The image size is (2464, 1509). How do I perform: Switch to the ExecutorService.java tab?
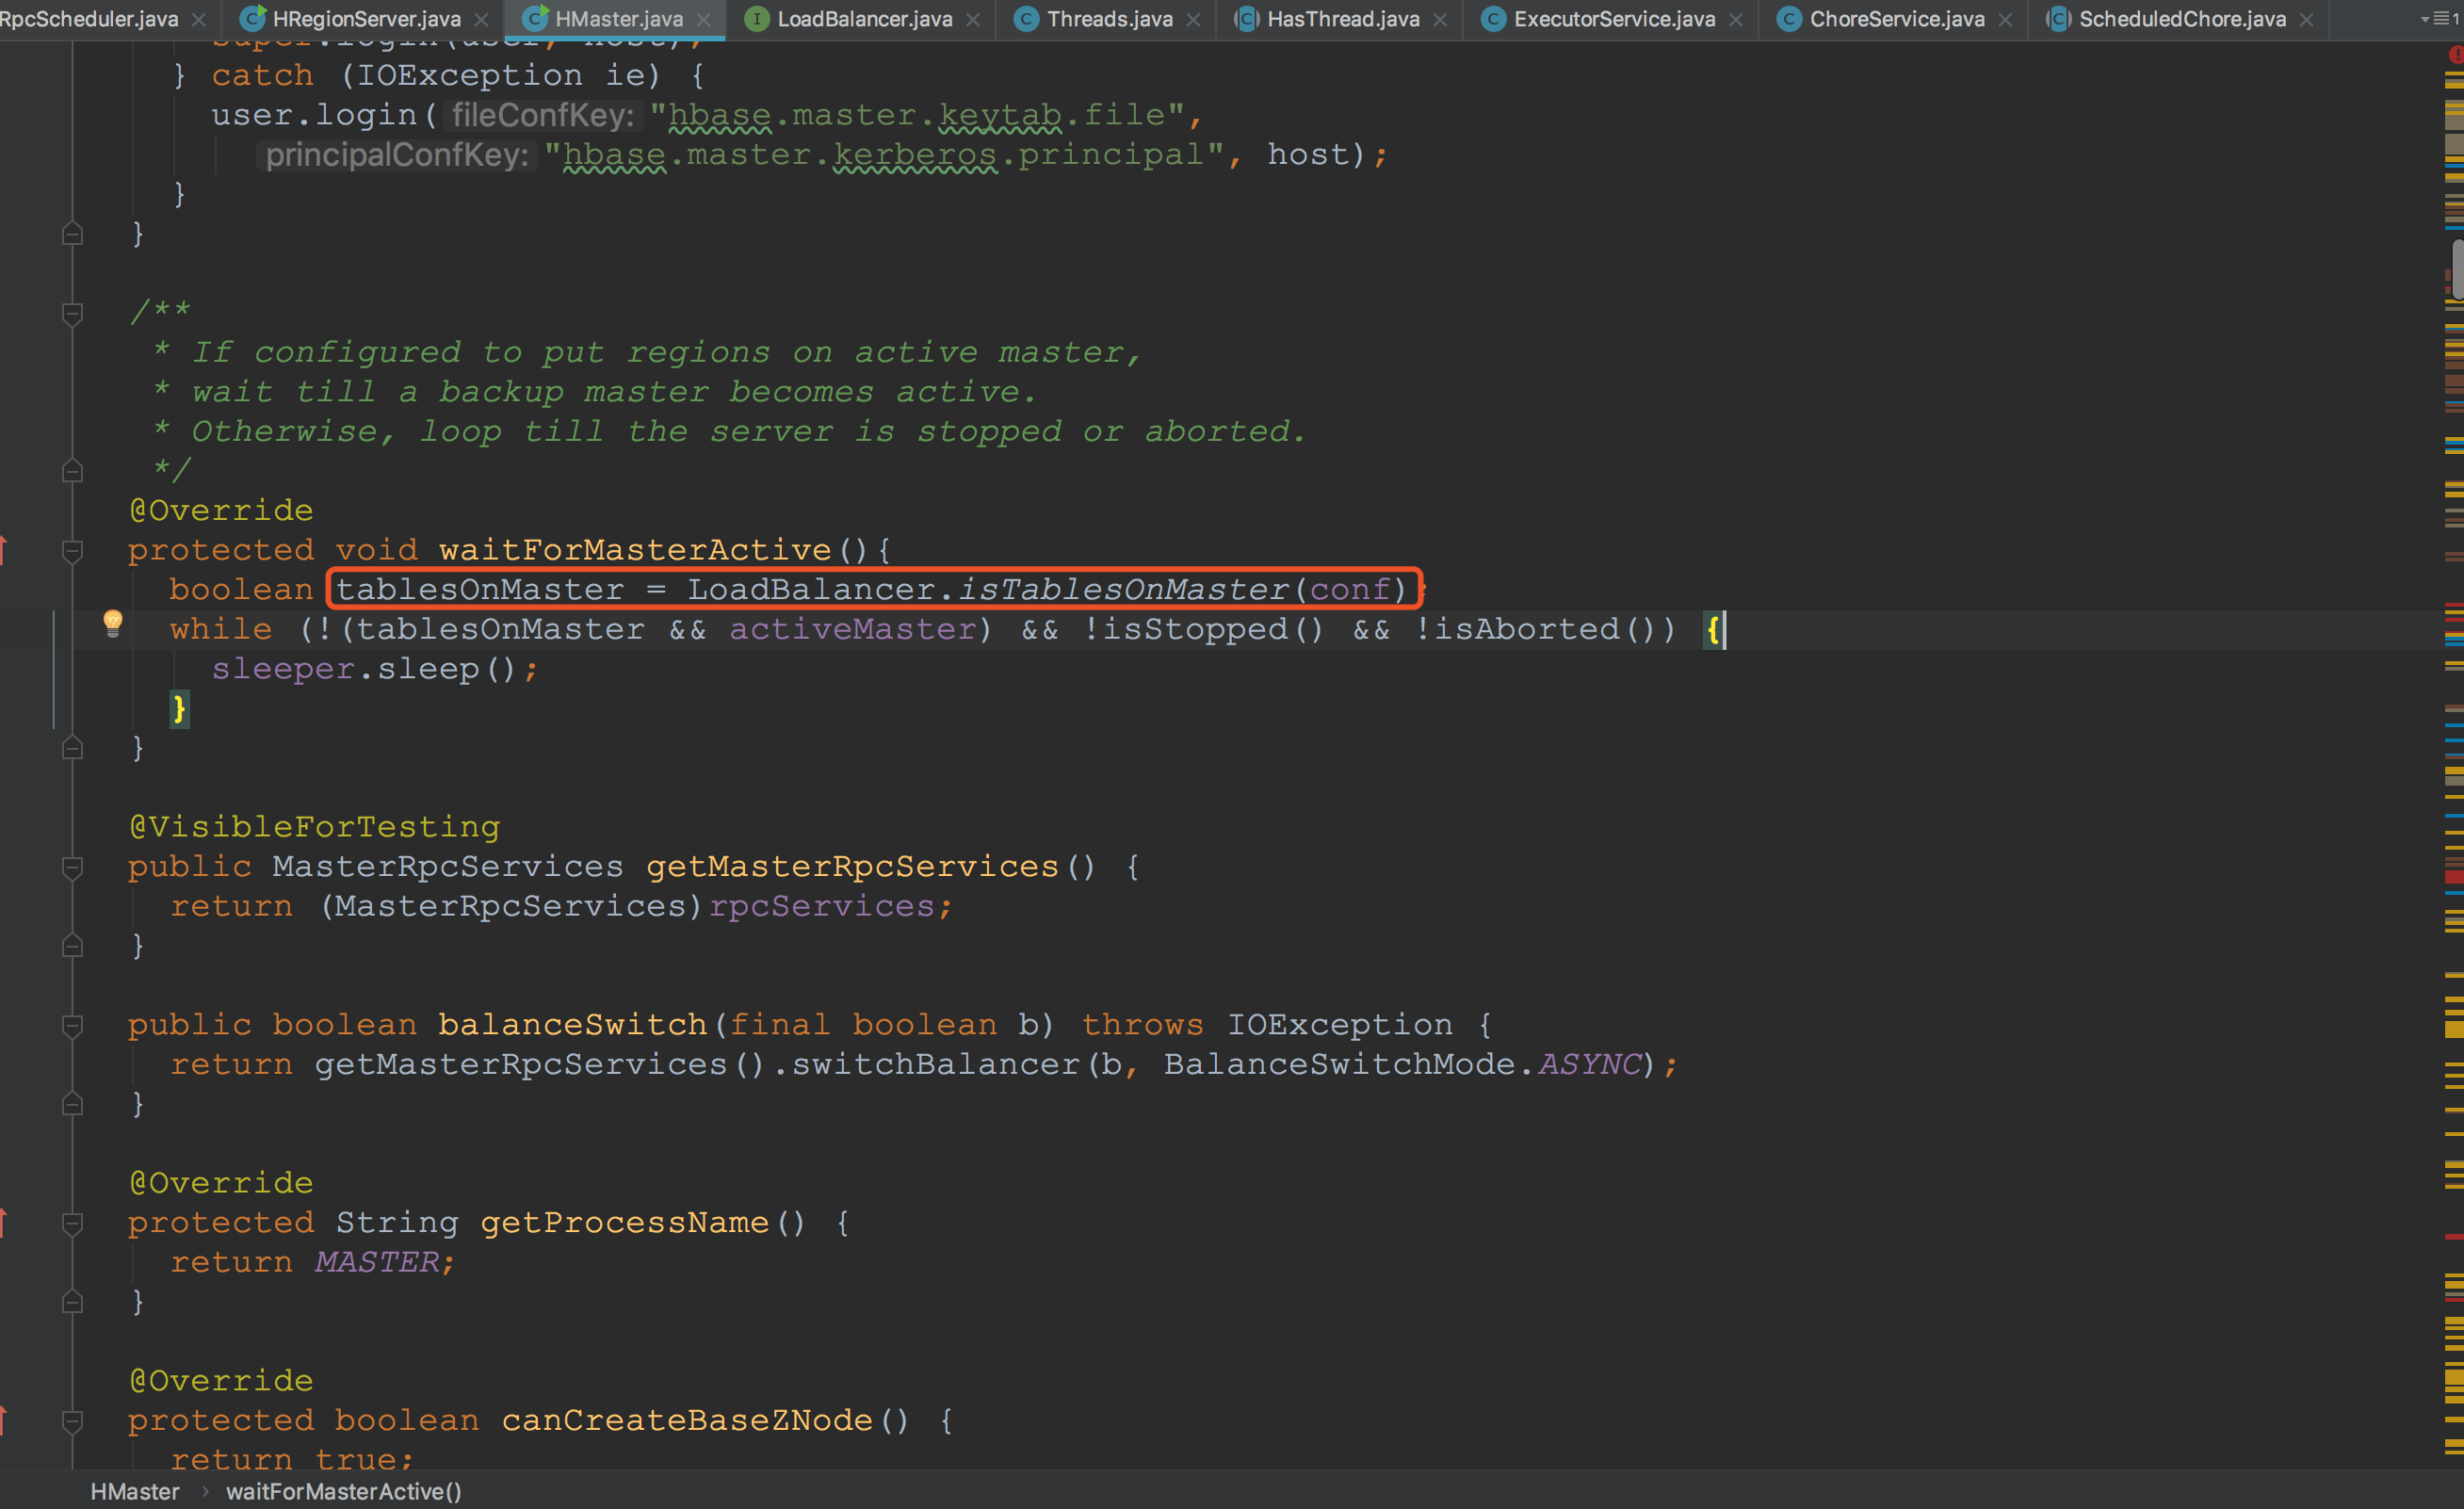(1613, 19)
